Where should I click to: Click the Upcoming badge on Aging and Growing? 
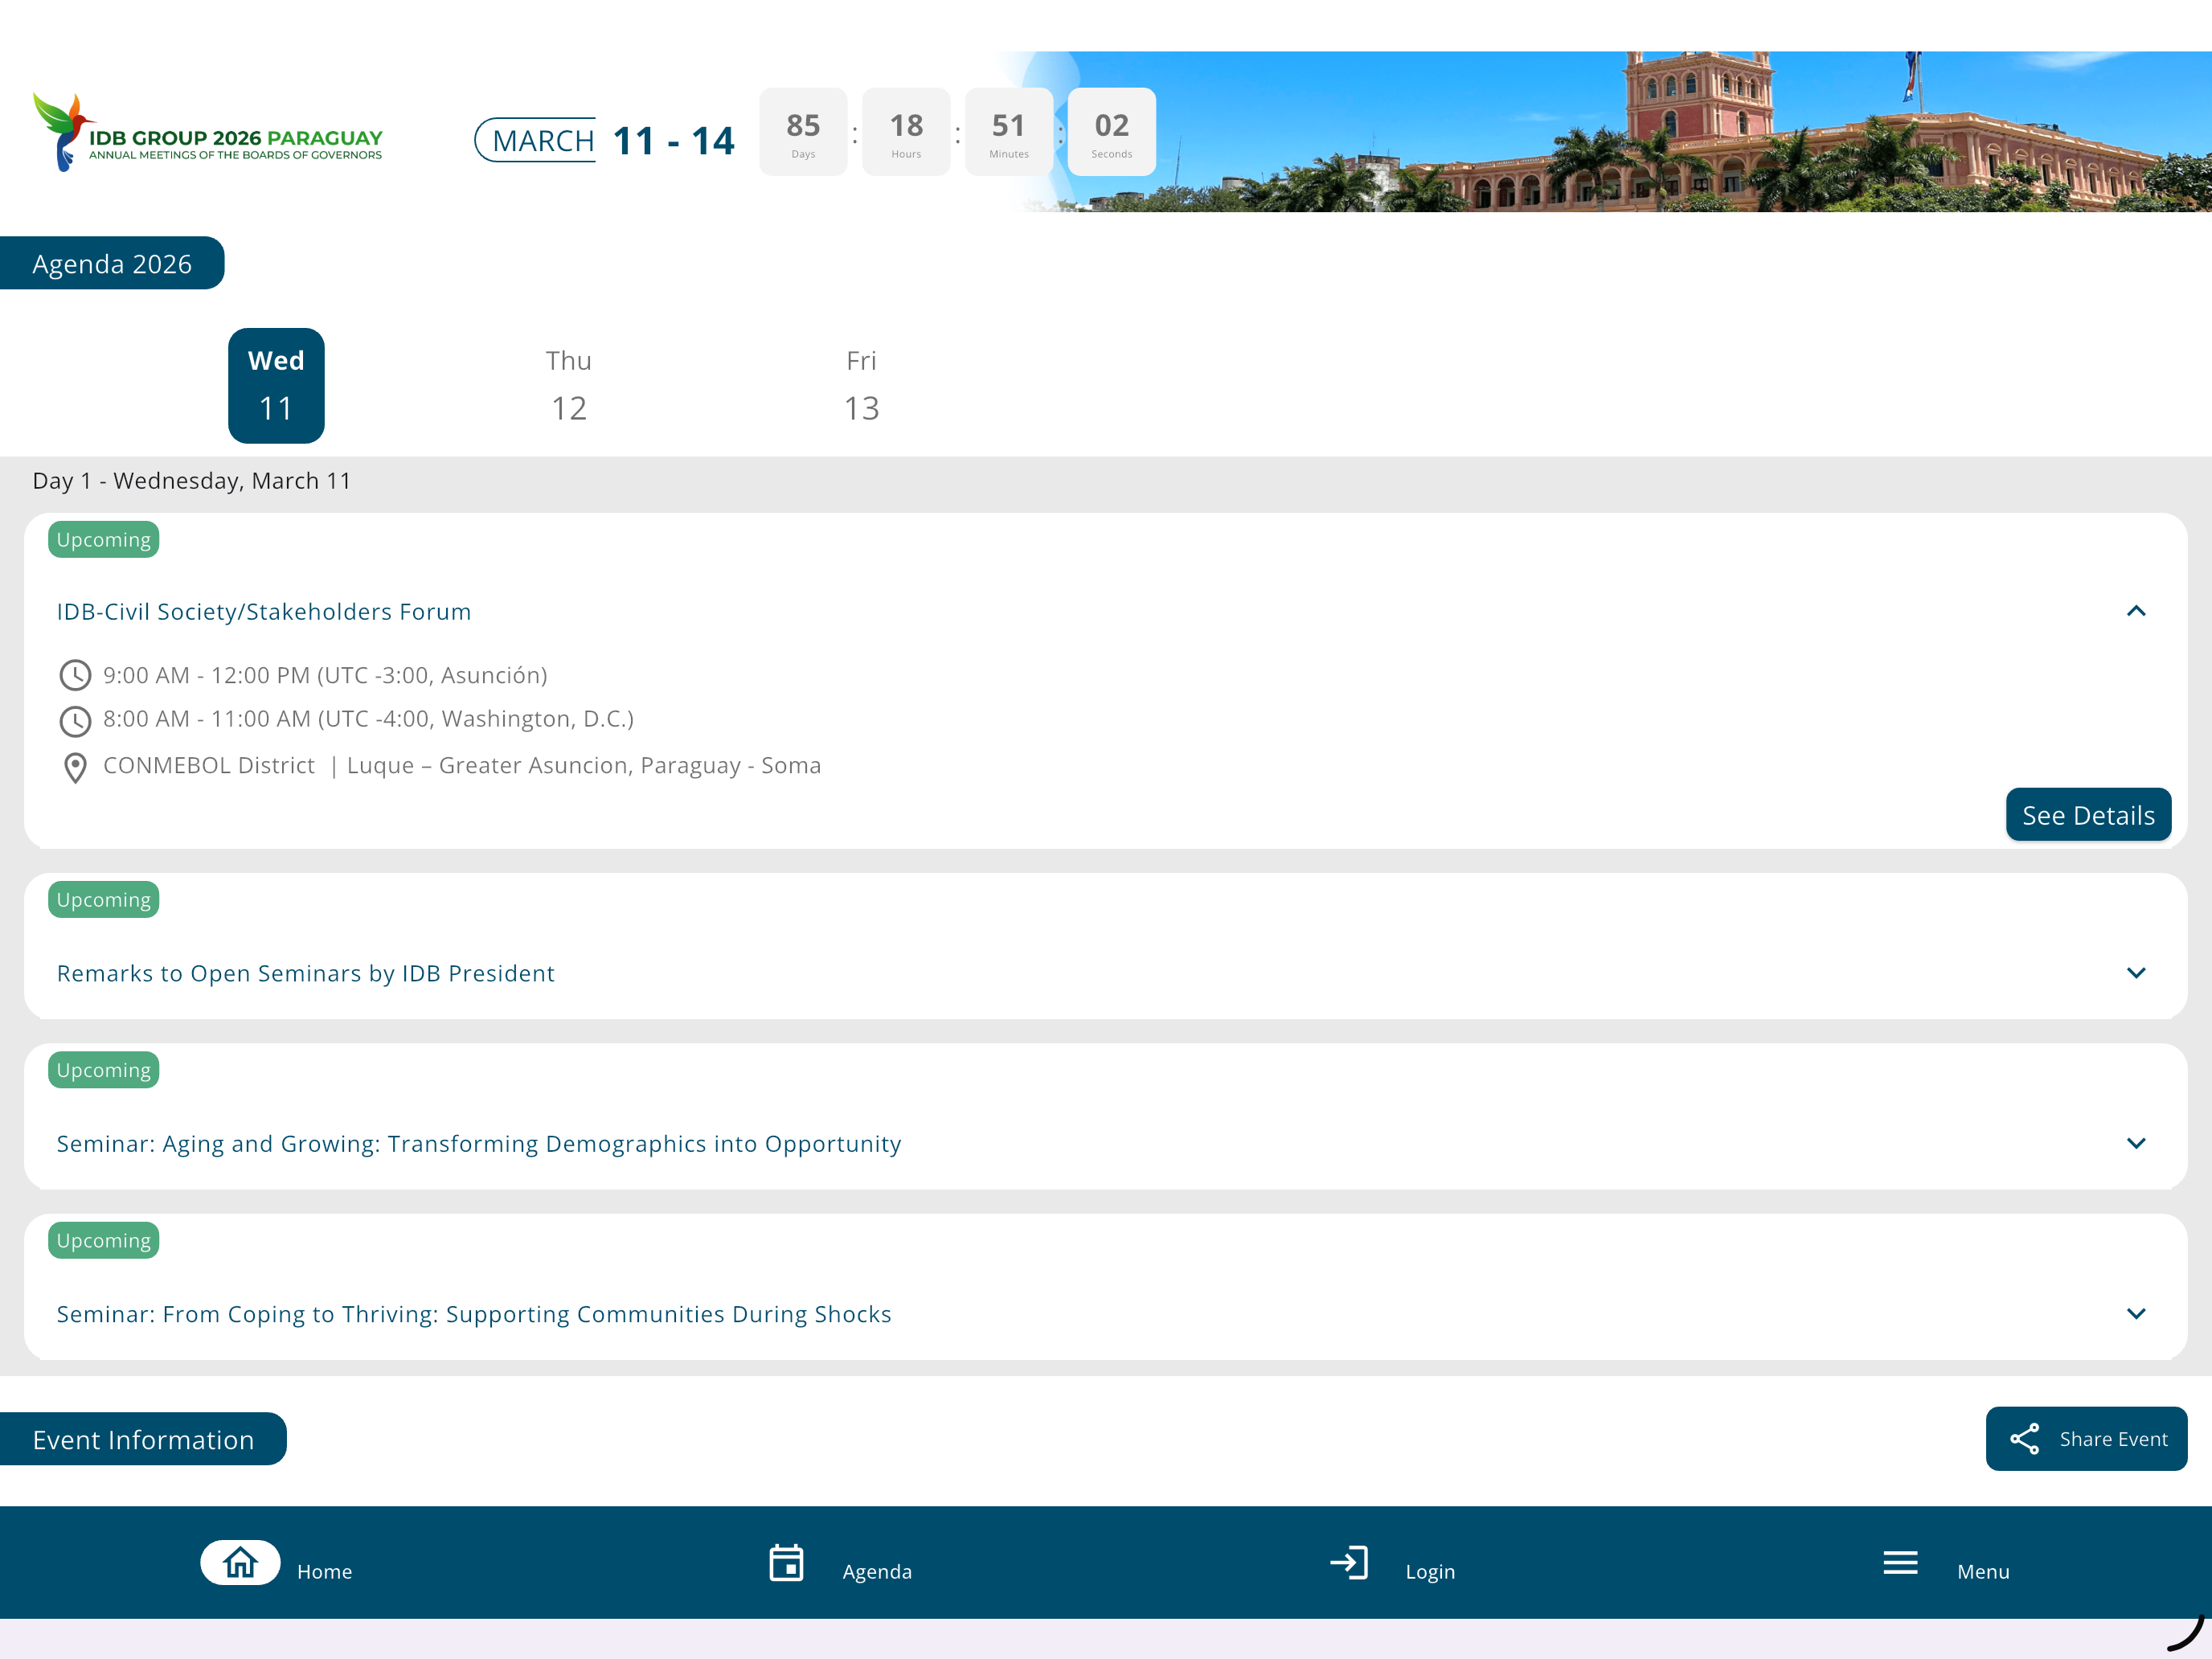click(x=104, y=1069)
